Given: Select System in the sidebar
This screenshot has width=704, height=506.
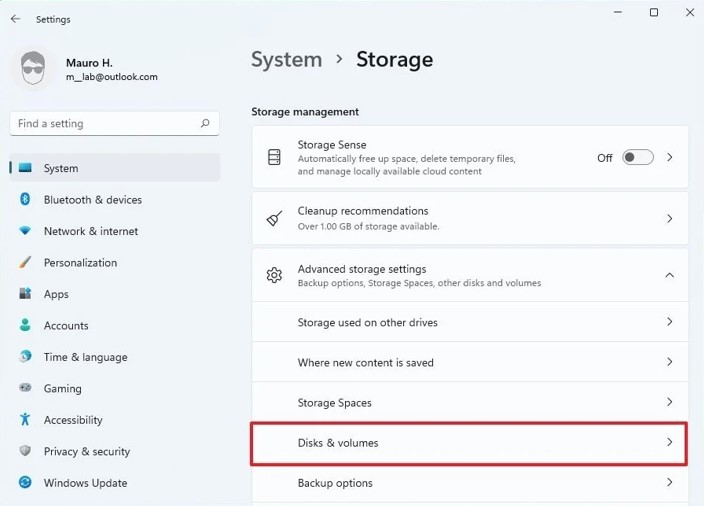Looking at the screenshot, I should pyautogui.click(x=114, y=168).
